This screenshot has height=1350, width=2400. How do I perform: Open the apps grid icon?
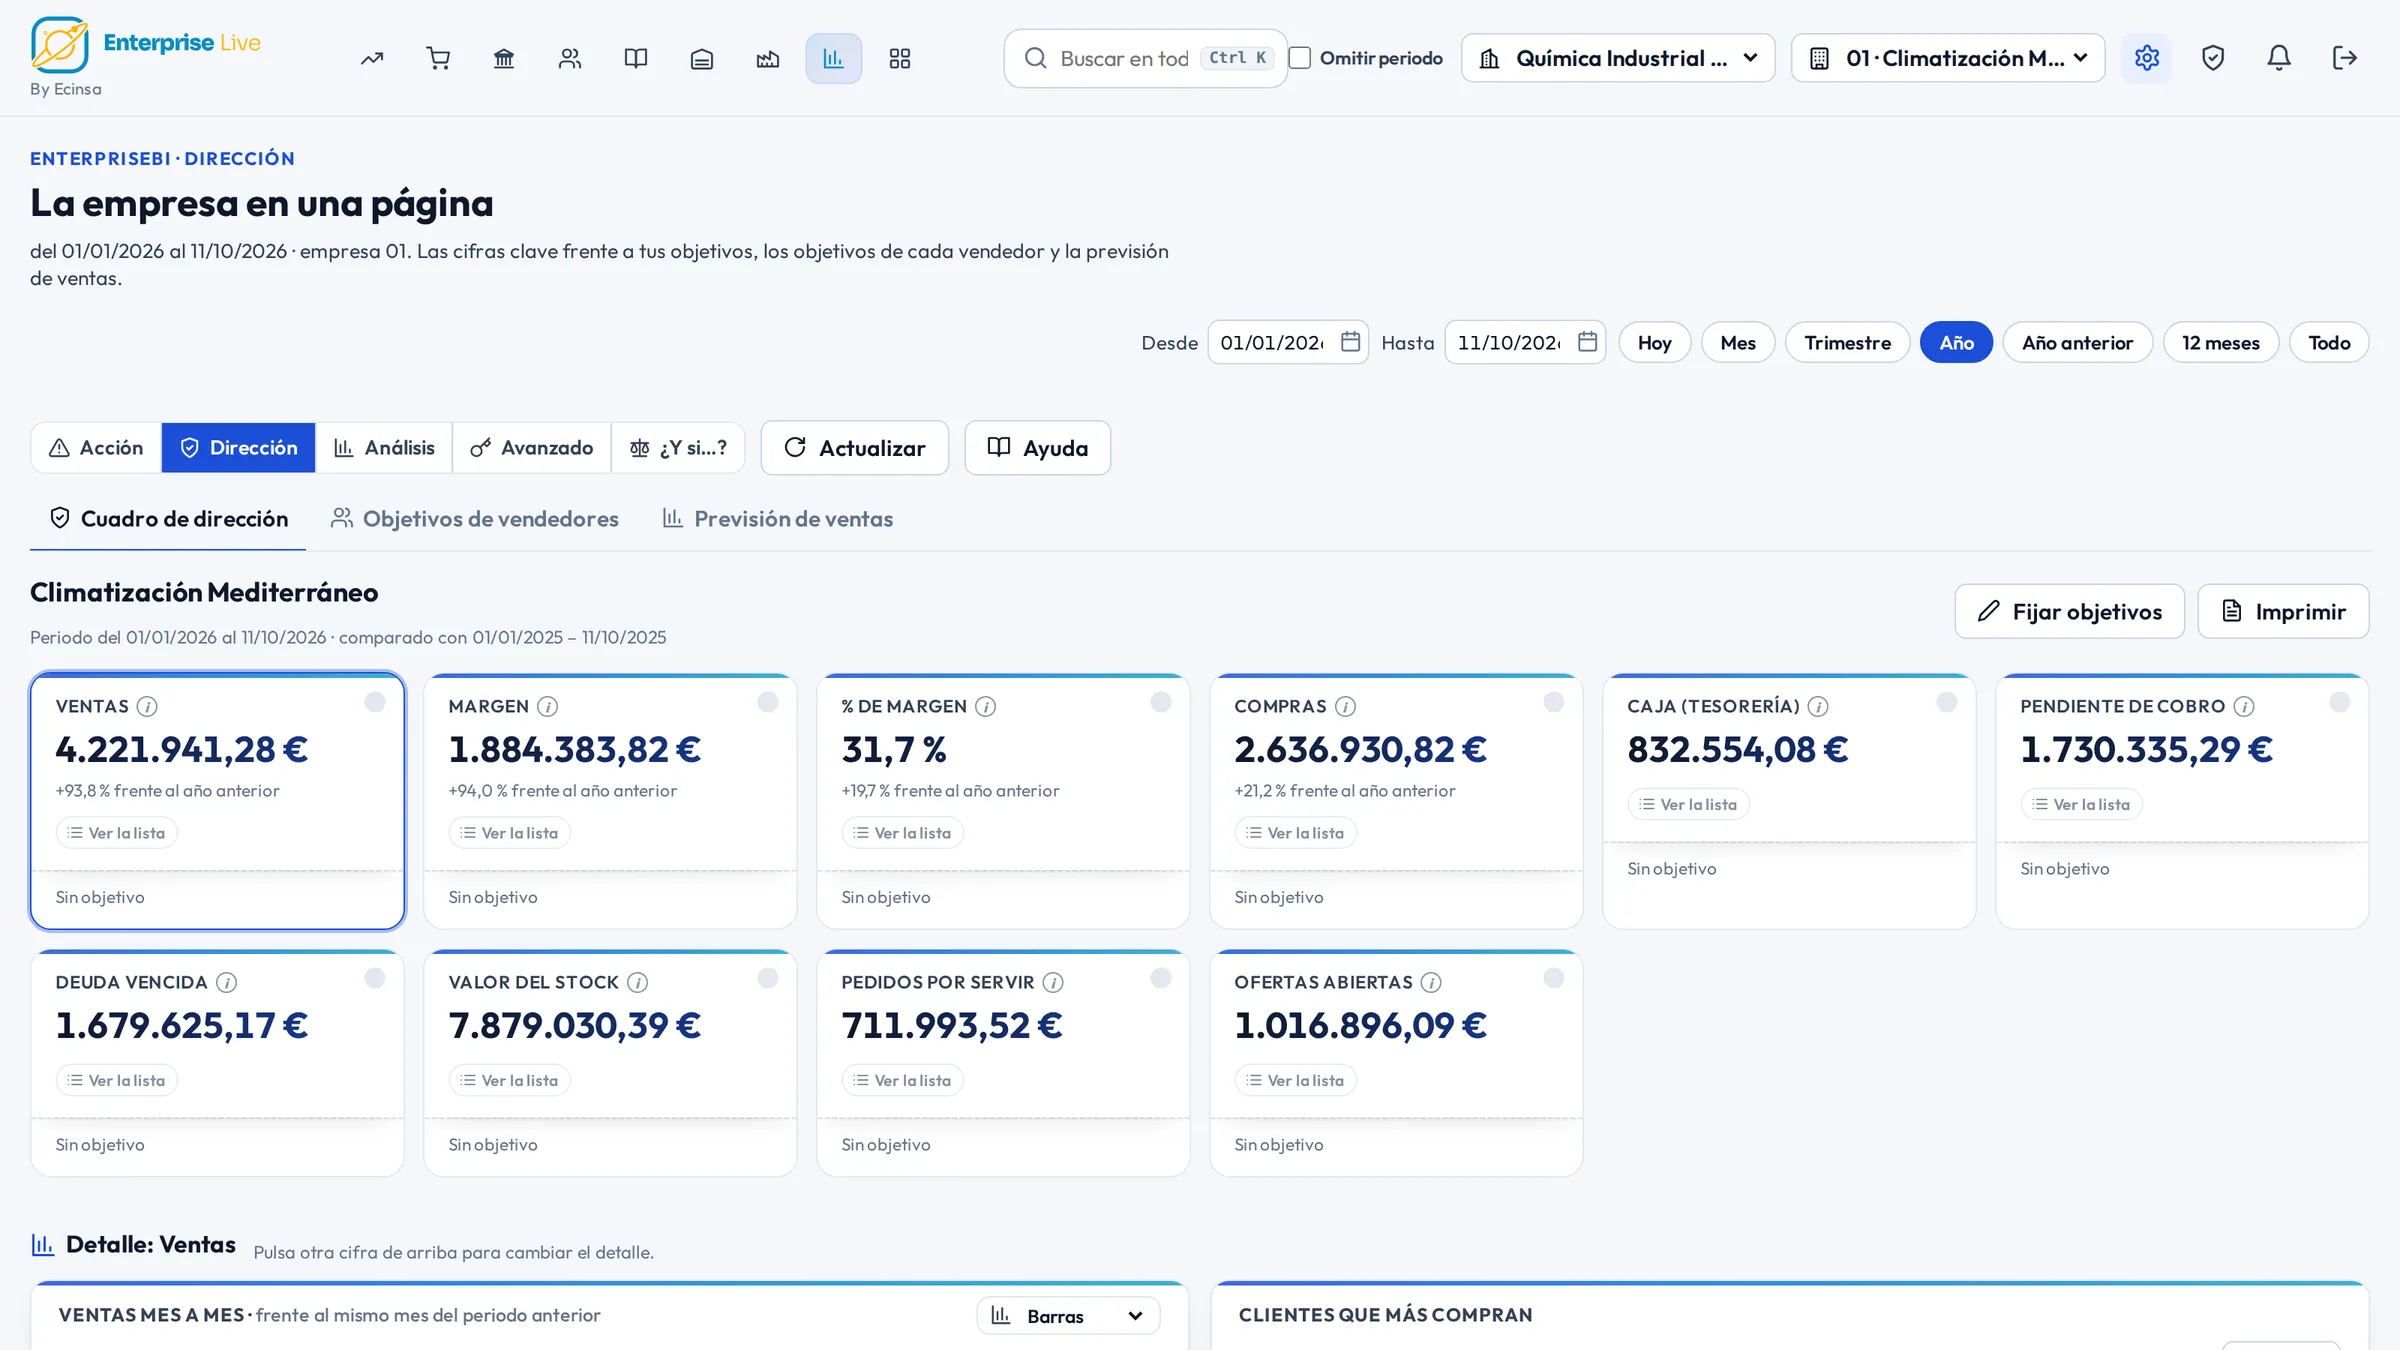[x=900, y=58]
